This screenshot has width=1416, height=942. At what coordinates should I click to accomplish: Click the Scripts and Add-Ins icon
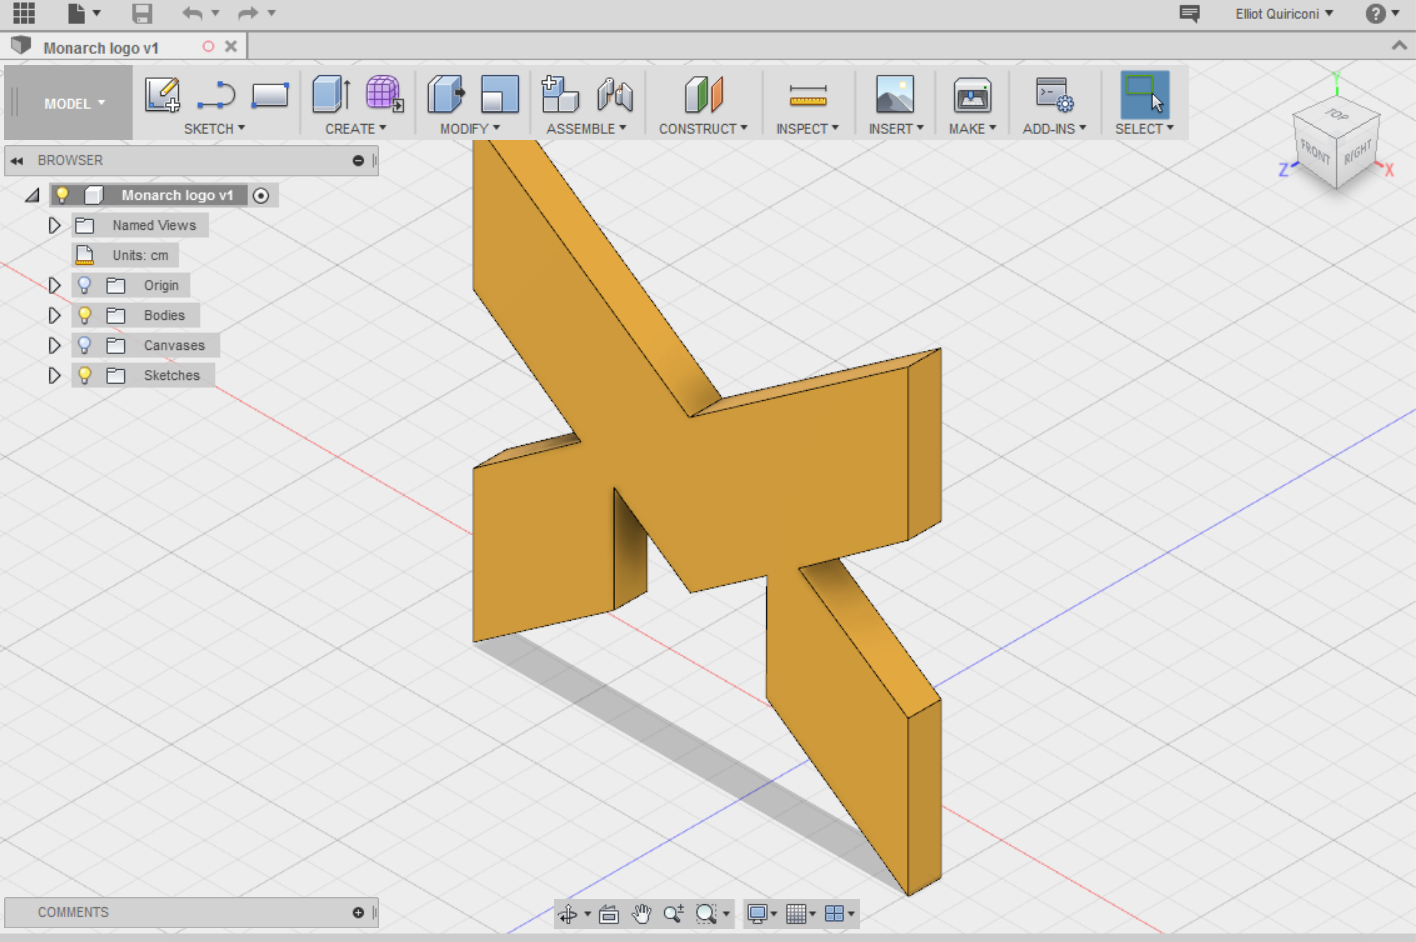tap(1054, 95)
